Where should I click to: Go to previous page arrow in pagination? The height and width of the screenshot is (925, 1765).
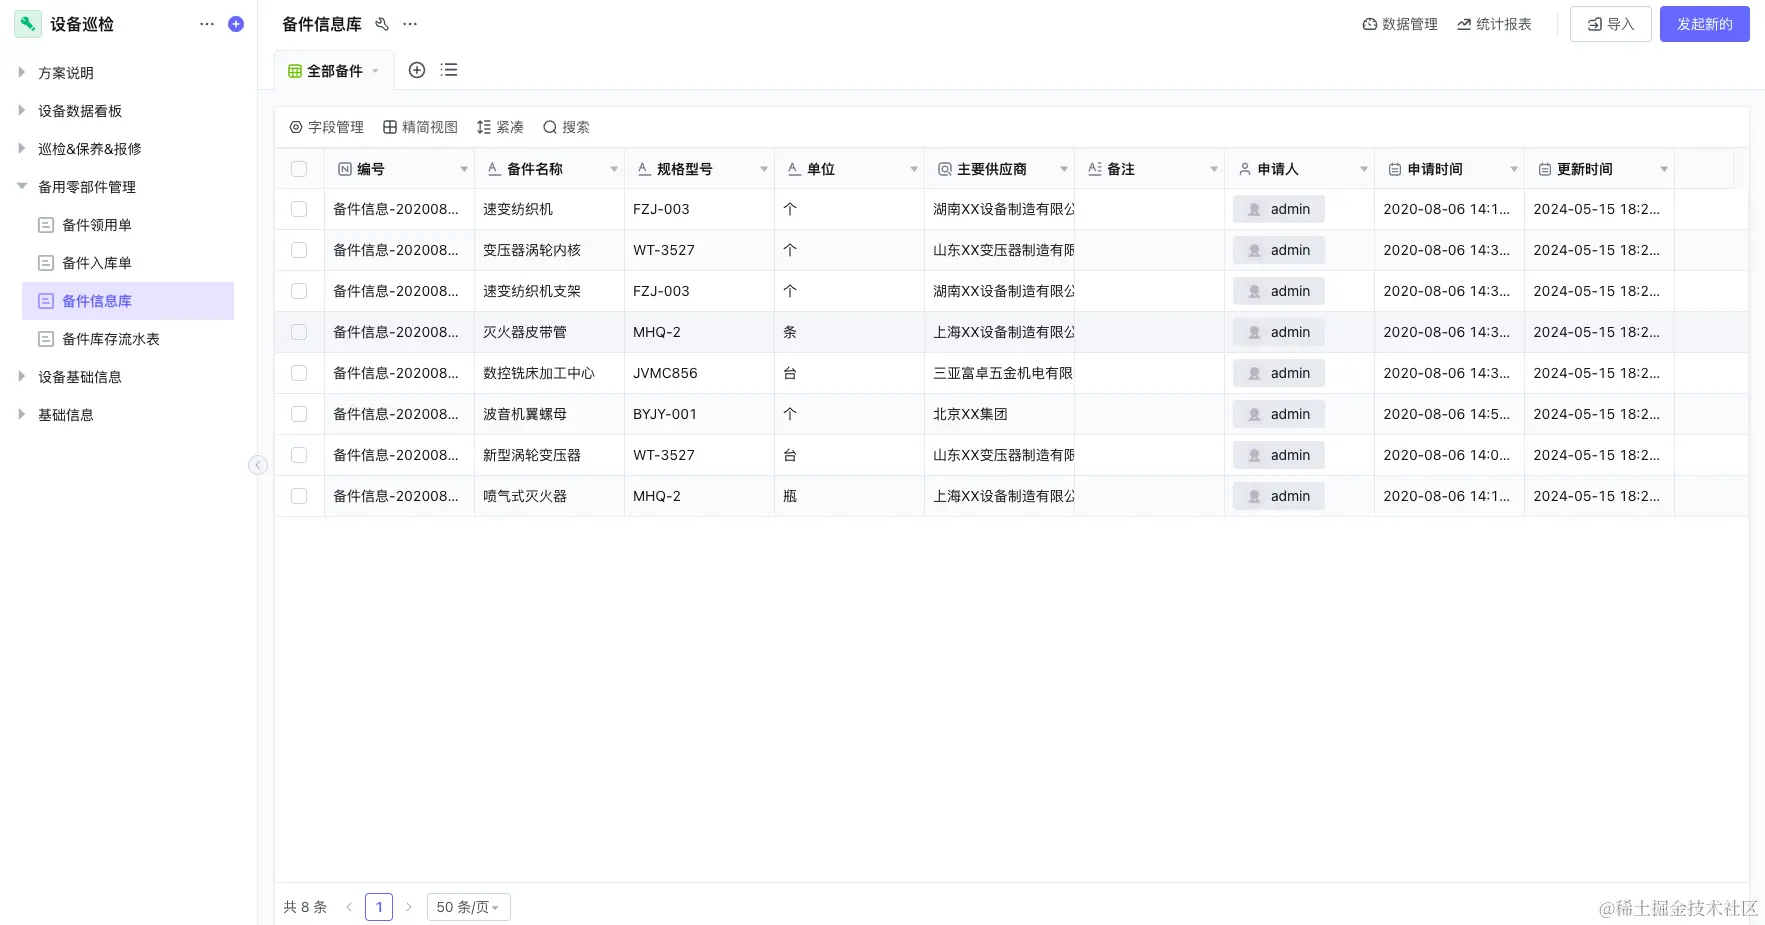[349, 907]
